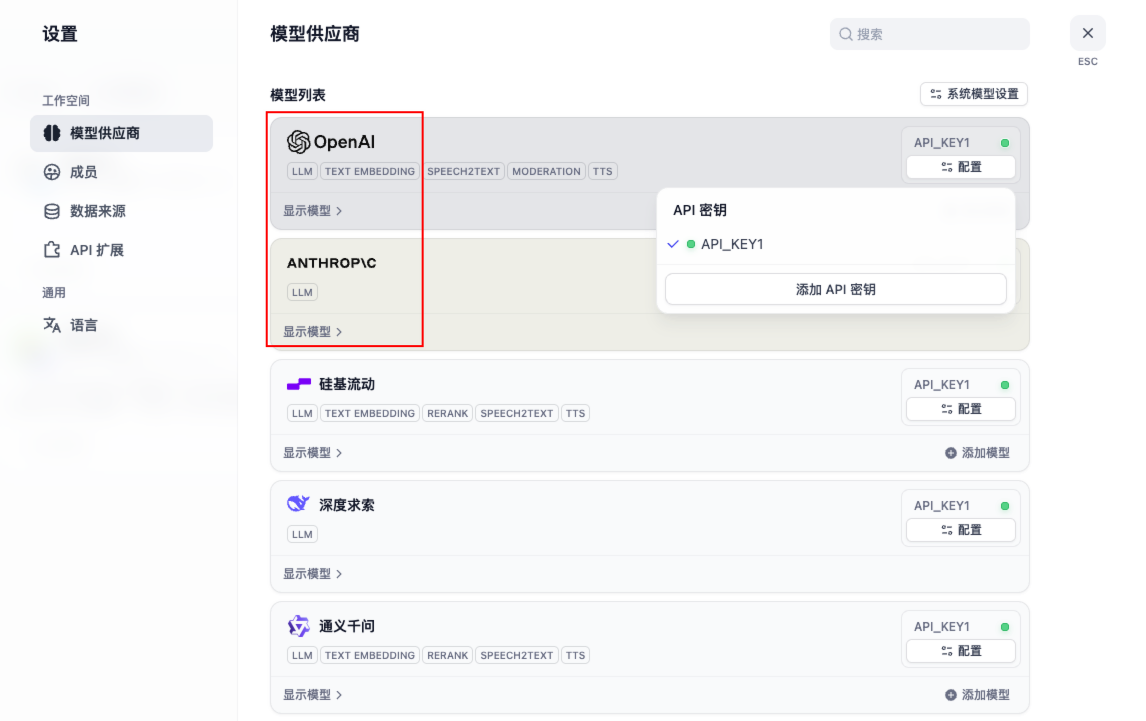The image size is (1146, 721).
Task: Click the RERANK tag on 硅基流动
Action: point(447,414)
